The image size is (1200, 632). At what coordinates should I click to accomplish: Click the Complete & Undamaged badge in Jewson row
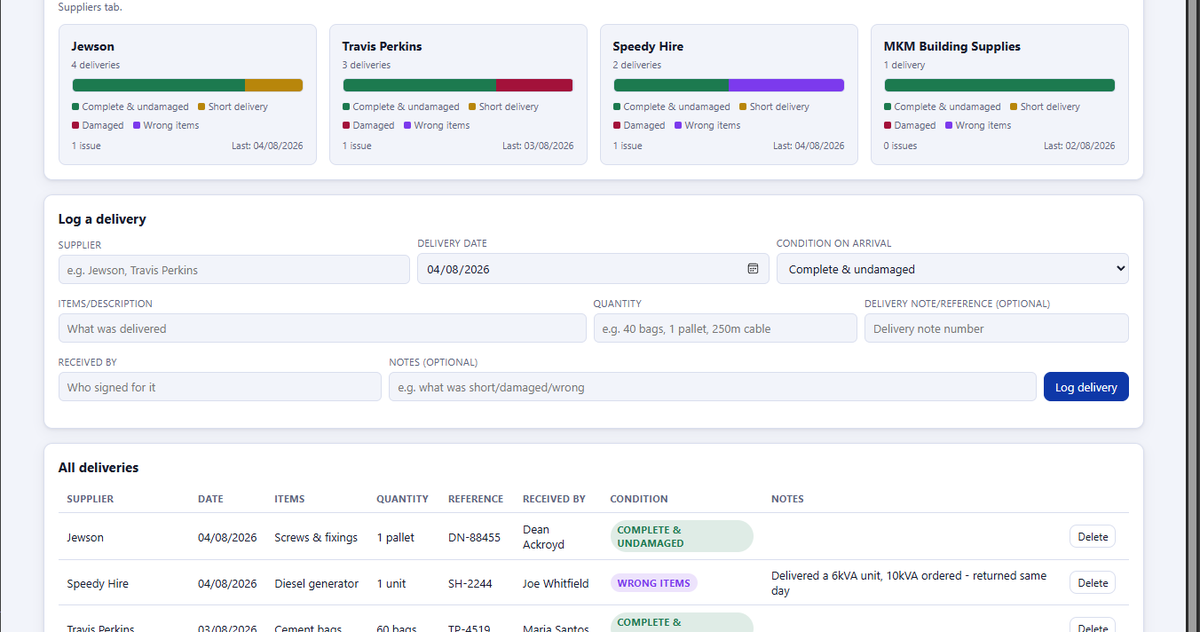pyautogui.click(x=681, y=537)
